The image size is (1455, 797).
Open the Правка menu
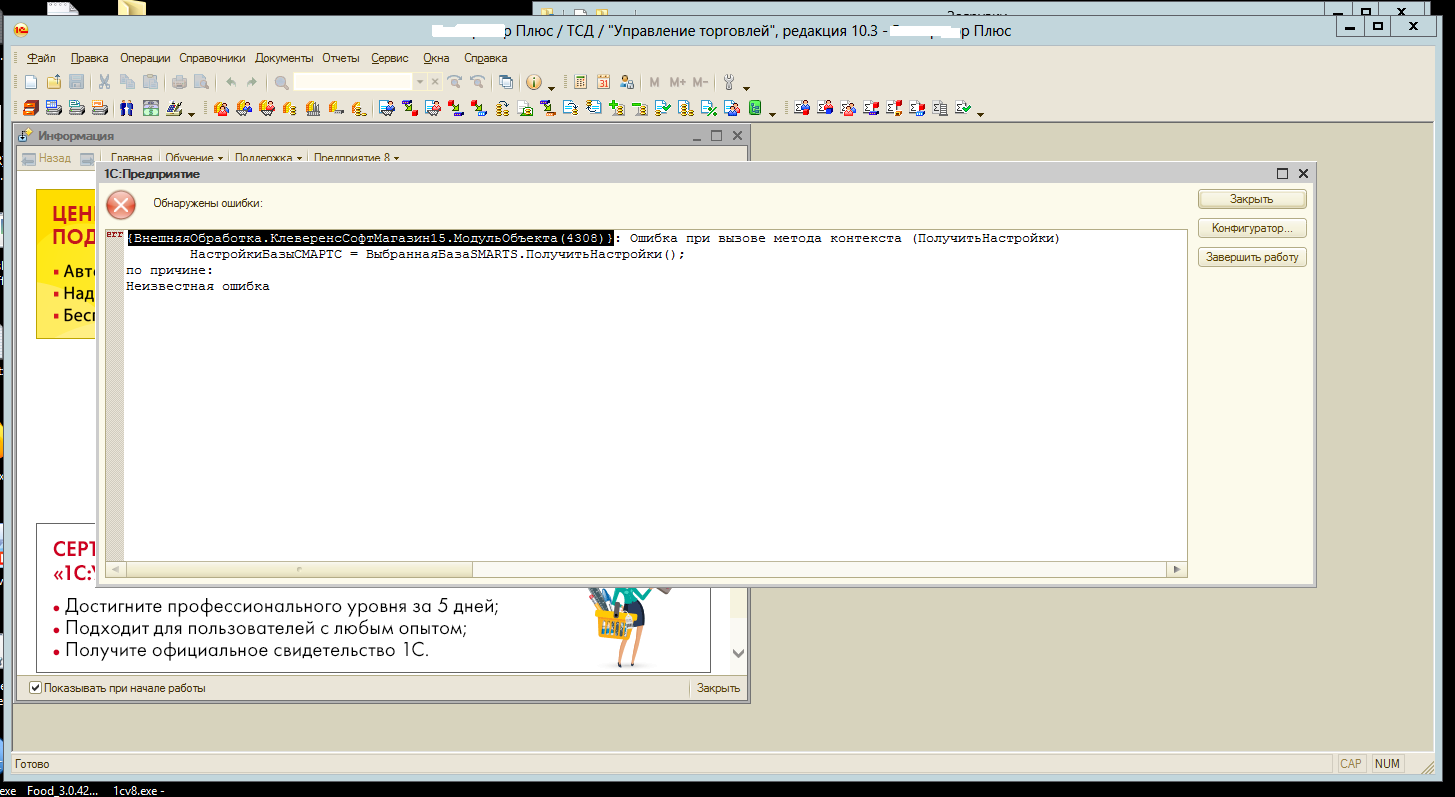coord(90,58)
